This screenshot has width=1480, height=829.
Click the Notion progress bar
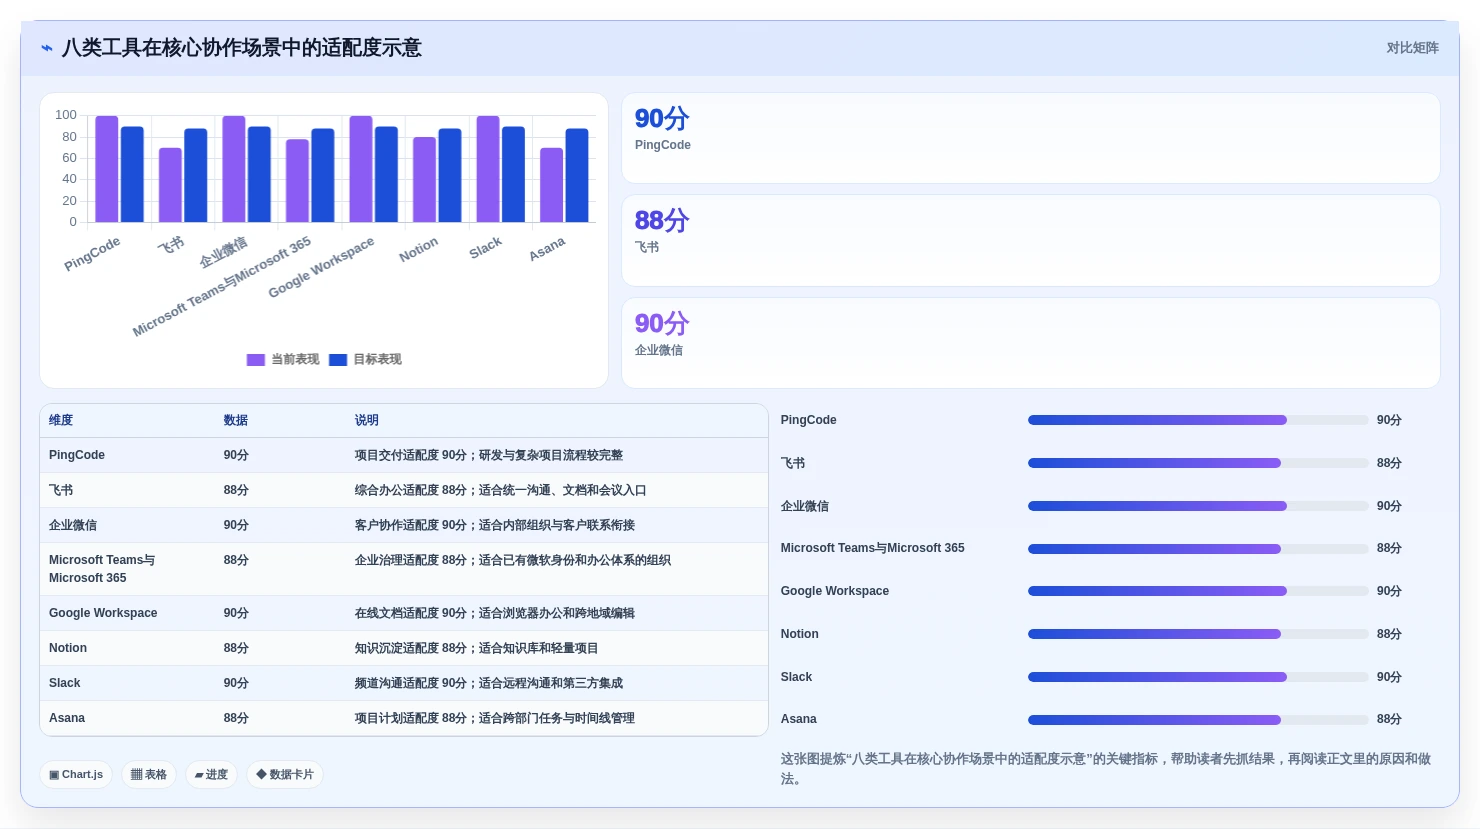point(1198,634)
